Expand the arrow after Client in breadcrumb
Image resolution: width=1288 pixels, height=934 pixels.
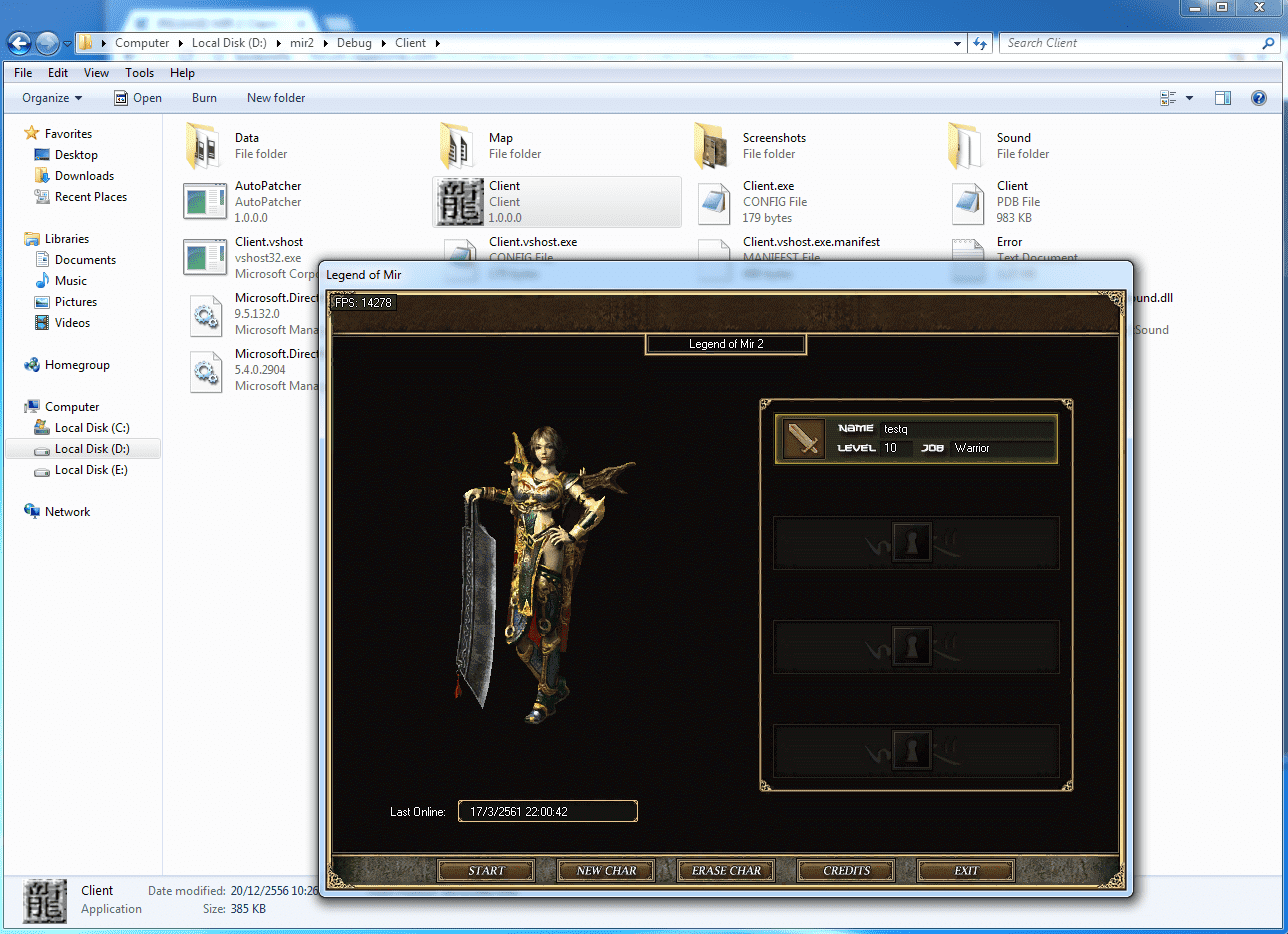click(x=438, y=43)
